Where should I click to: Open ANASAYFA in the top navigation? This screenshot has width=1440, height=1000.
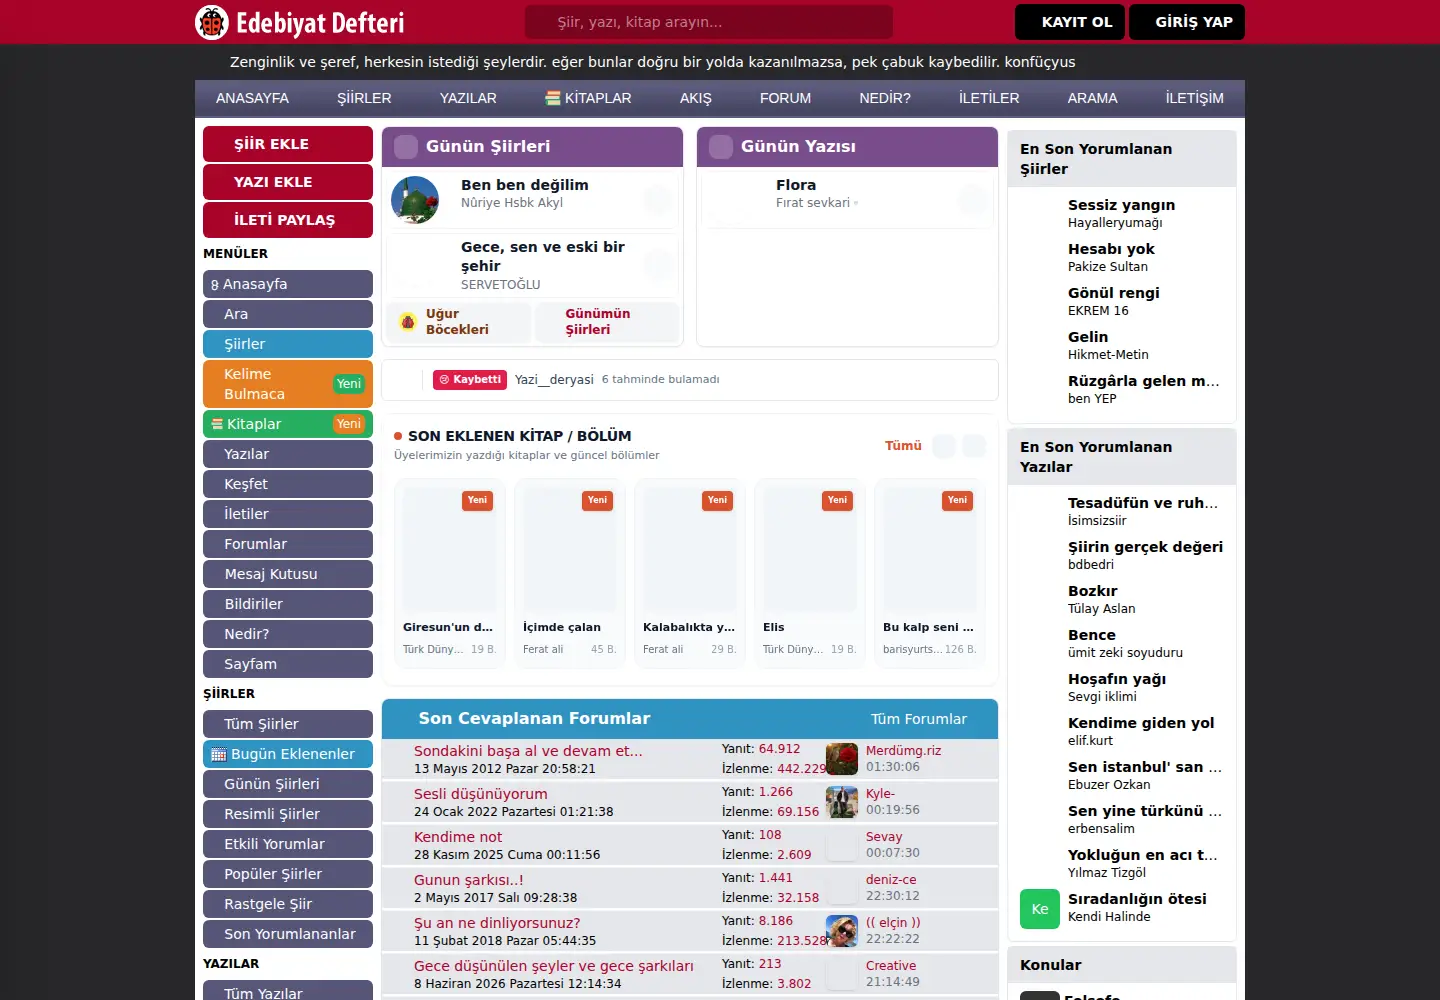tap(252, 98)
